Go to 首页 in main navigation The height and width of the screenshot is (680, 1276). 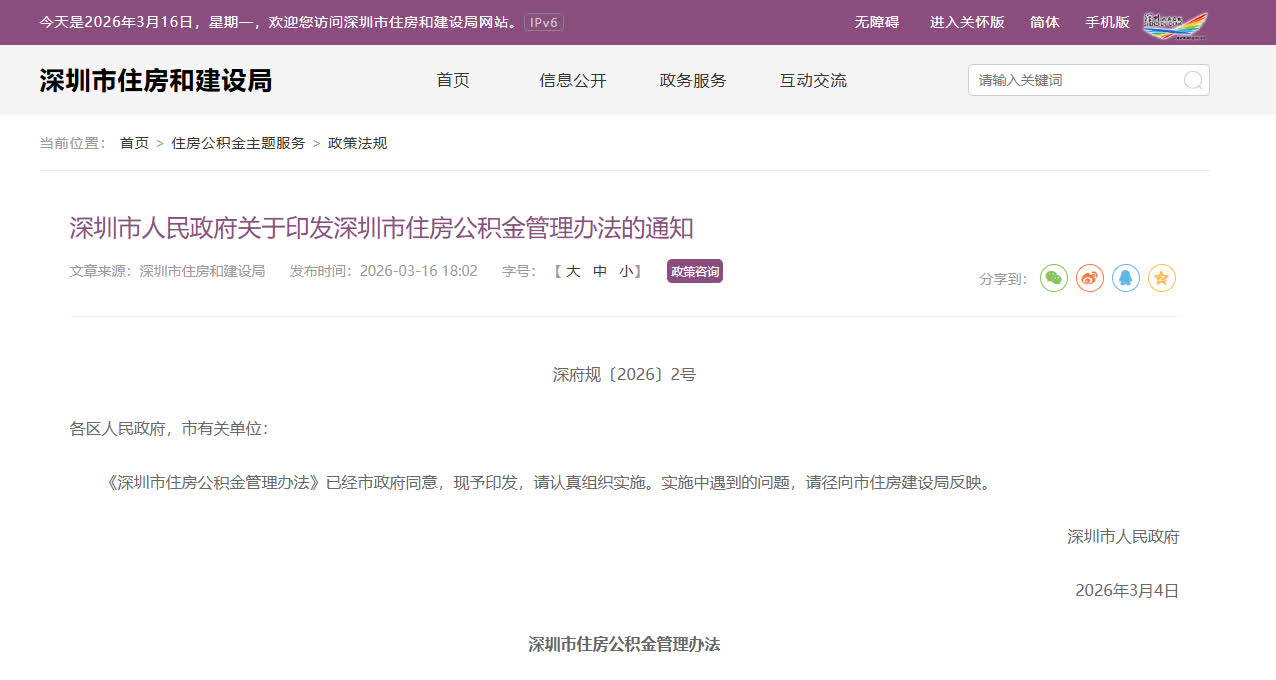tap(453, 81)
